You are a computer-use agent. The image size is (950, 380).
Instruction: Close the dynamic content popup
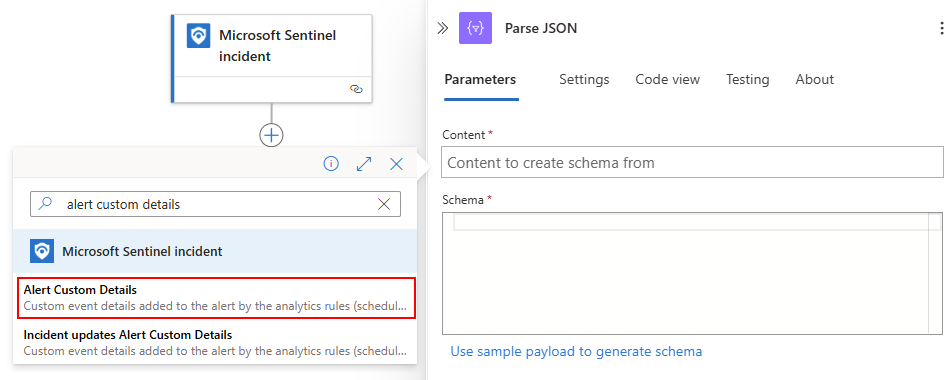(x=397, y=164)
